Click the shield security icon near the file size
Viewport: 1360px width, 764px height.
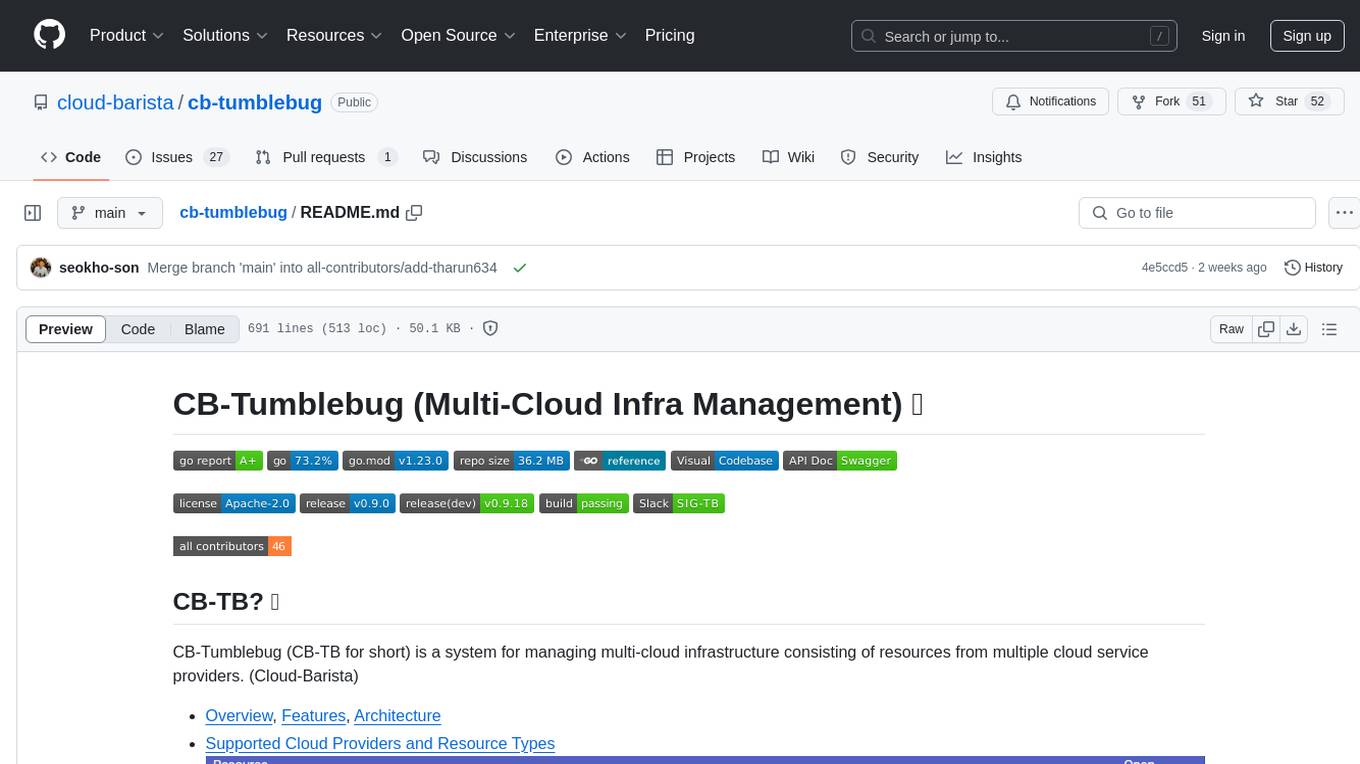[491, 328]
